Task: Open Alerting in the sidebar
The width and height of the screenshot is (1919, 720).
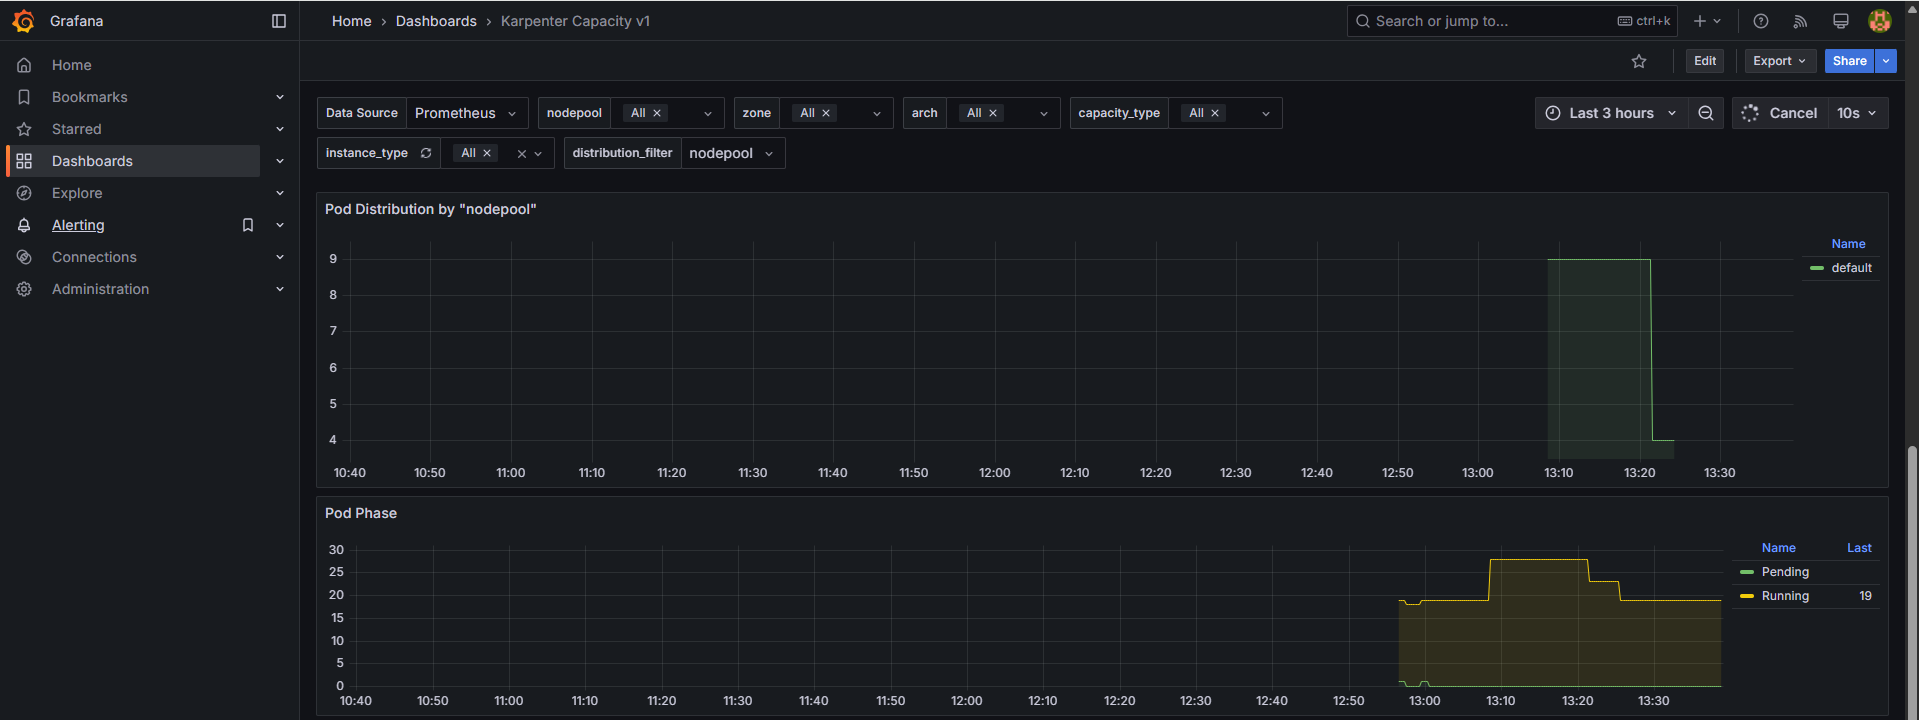Action: click(x=78, y=225)
